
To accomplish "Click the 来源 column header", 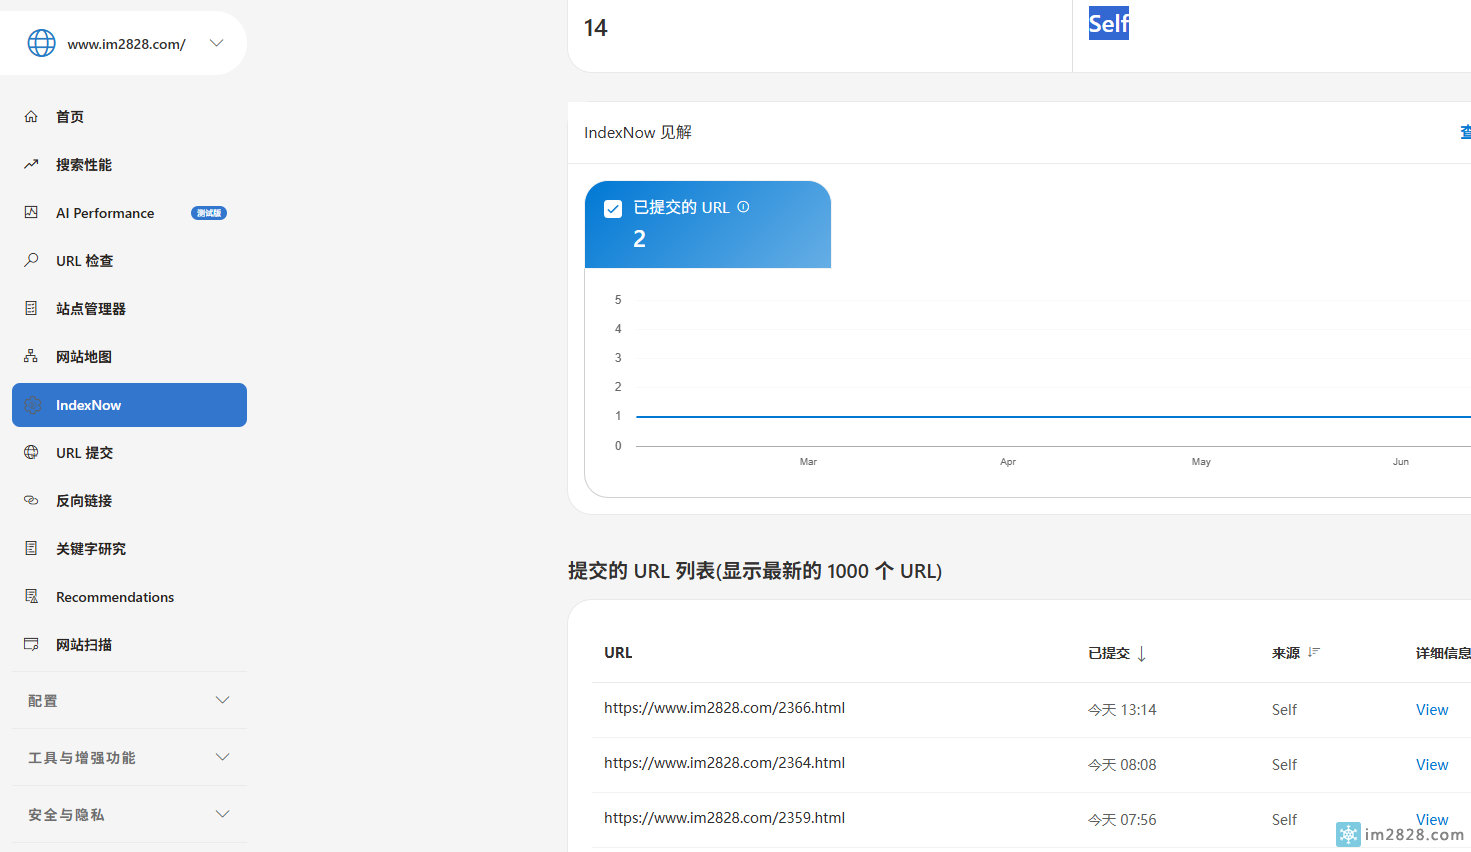I will (x=1286, y=653).
